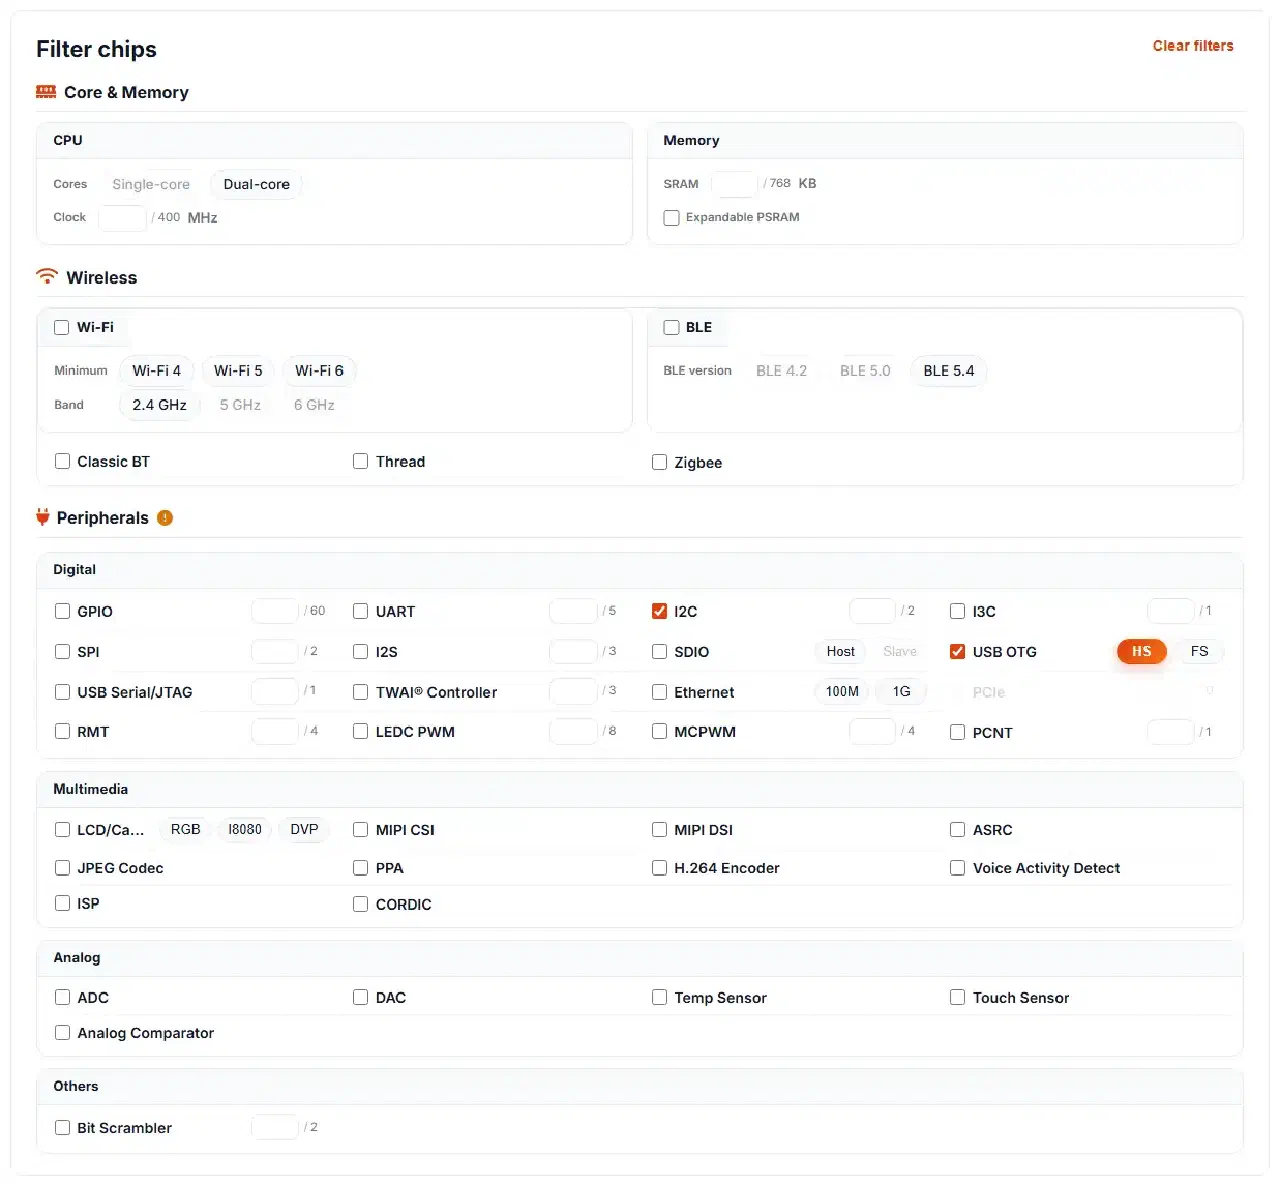Focus the SRAM KB input field
The image size is (1280, 1186).
click(734, 184)
